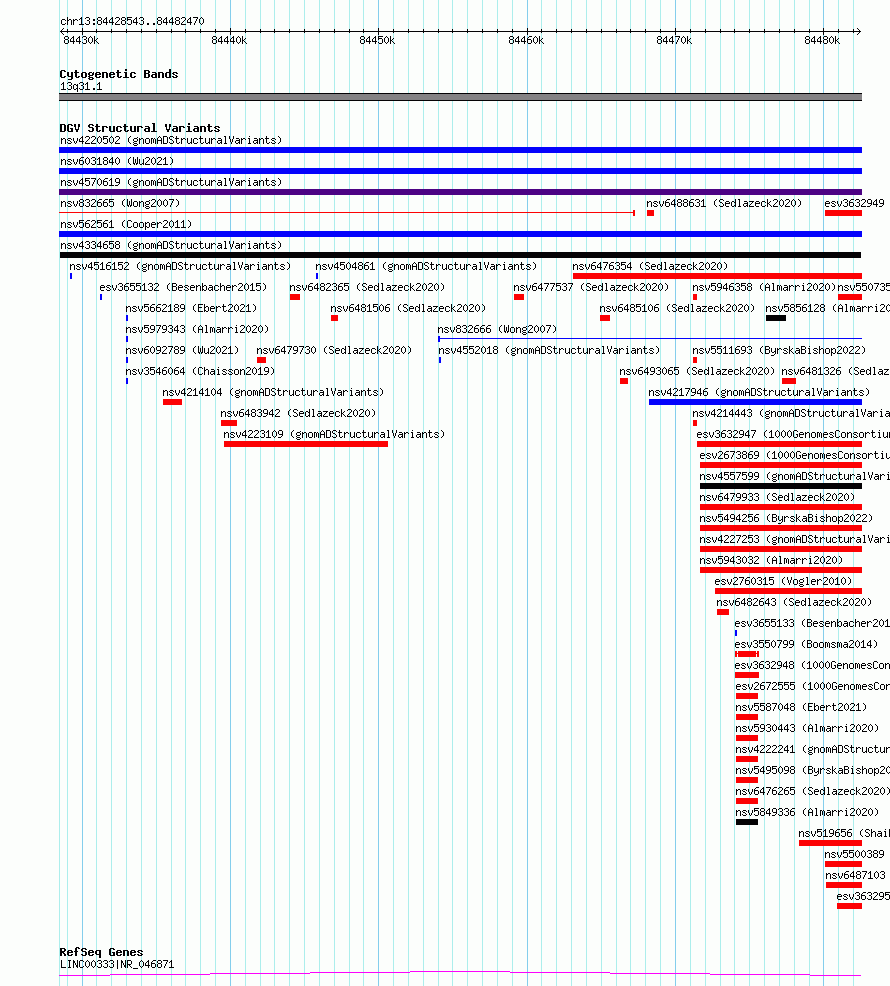The width and height of the screenshot is (890, 986).
Task: Click cytogenetic band 13q31.1 bar
Action: coord(460,97)
